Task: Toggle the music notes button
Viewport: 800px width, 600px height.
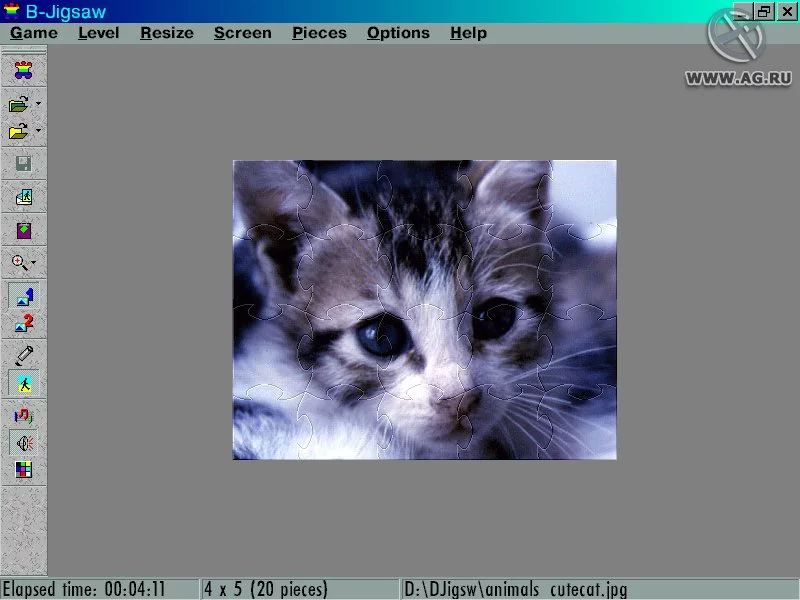Action: [x=23, y=416]
